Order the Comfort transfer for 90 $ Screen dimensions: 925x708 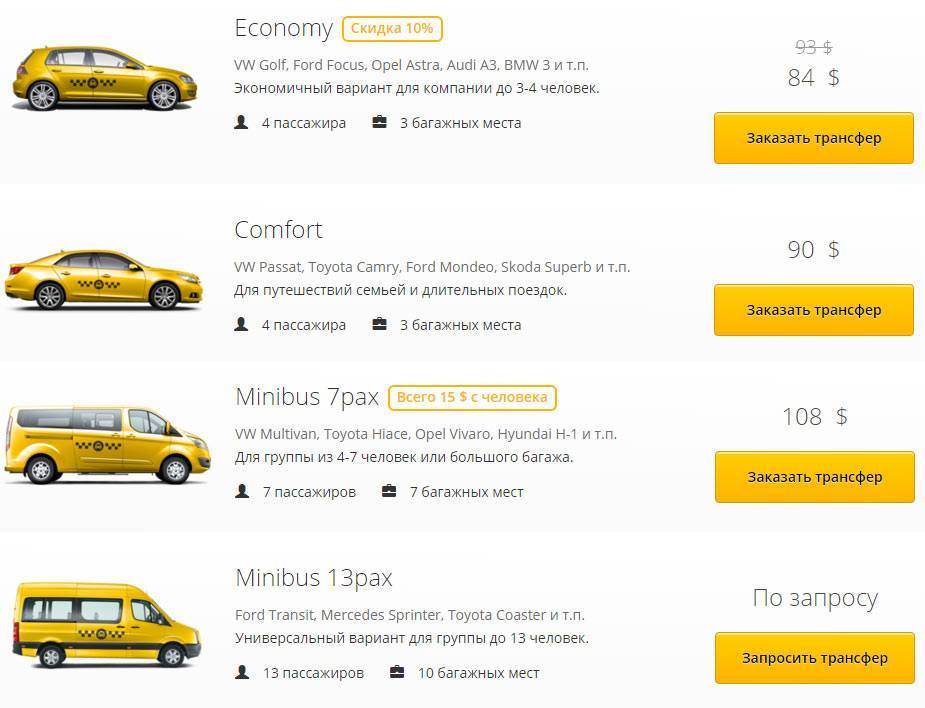pos(813,310)
